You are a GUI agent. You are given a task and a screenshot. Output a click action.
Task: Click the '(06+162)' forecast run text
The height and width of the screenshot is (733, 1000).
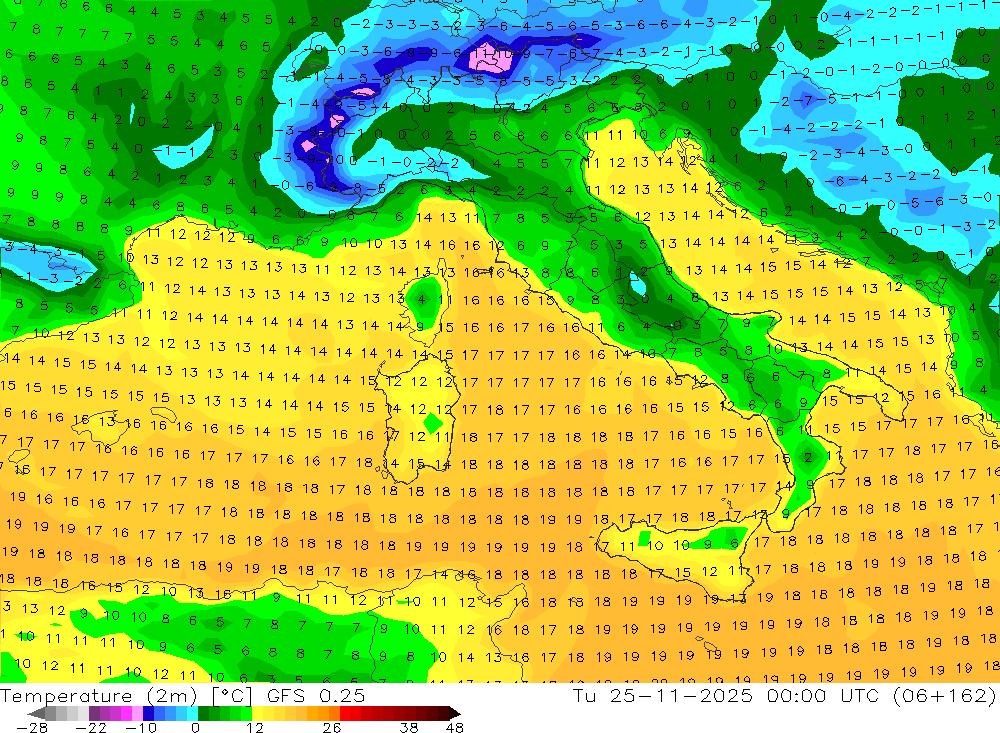(x=944, y=695)
